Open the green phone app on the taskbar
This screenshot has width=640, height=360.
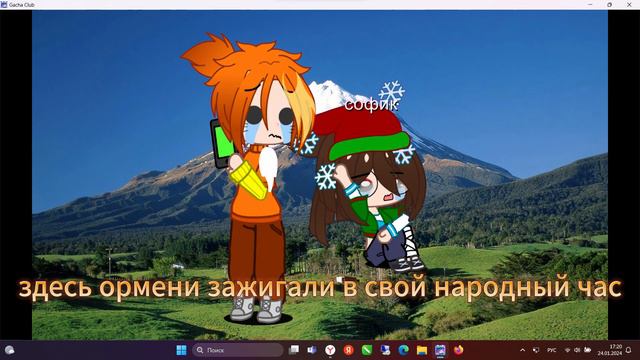(367, 350)
